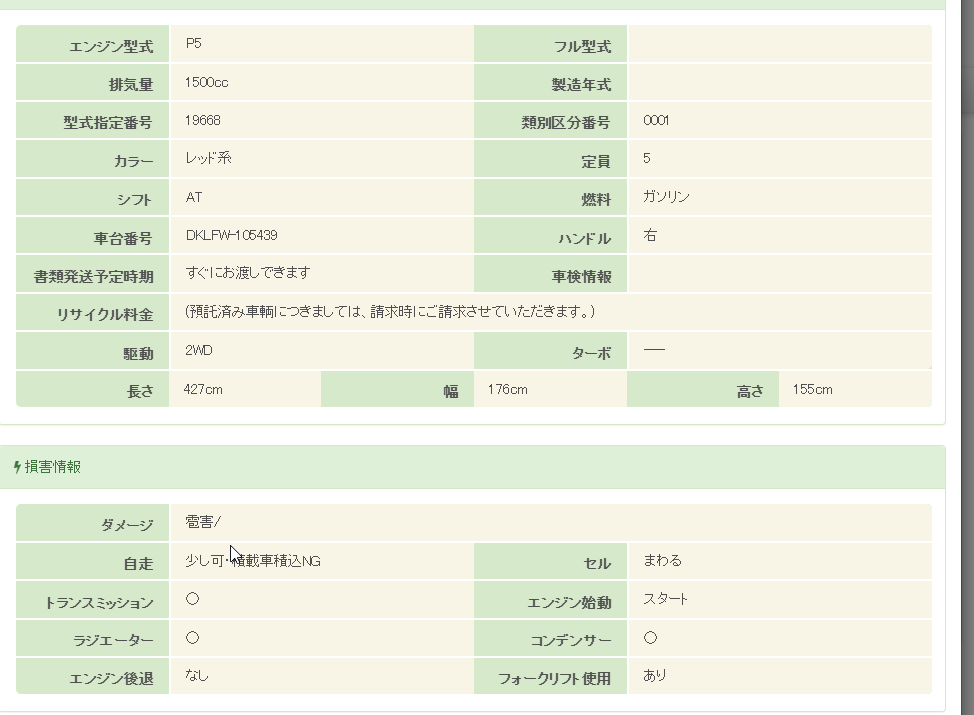Click the circle mark for ラジエーター
This screenshot has width=974, height=715.
[192, 638]
